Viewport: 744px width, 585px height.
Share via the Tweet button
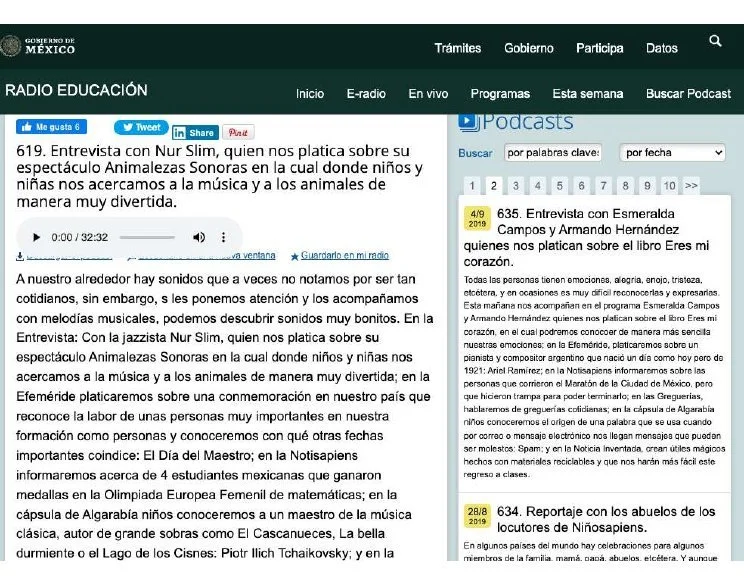coord(141,127)
